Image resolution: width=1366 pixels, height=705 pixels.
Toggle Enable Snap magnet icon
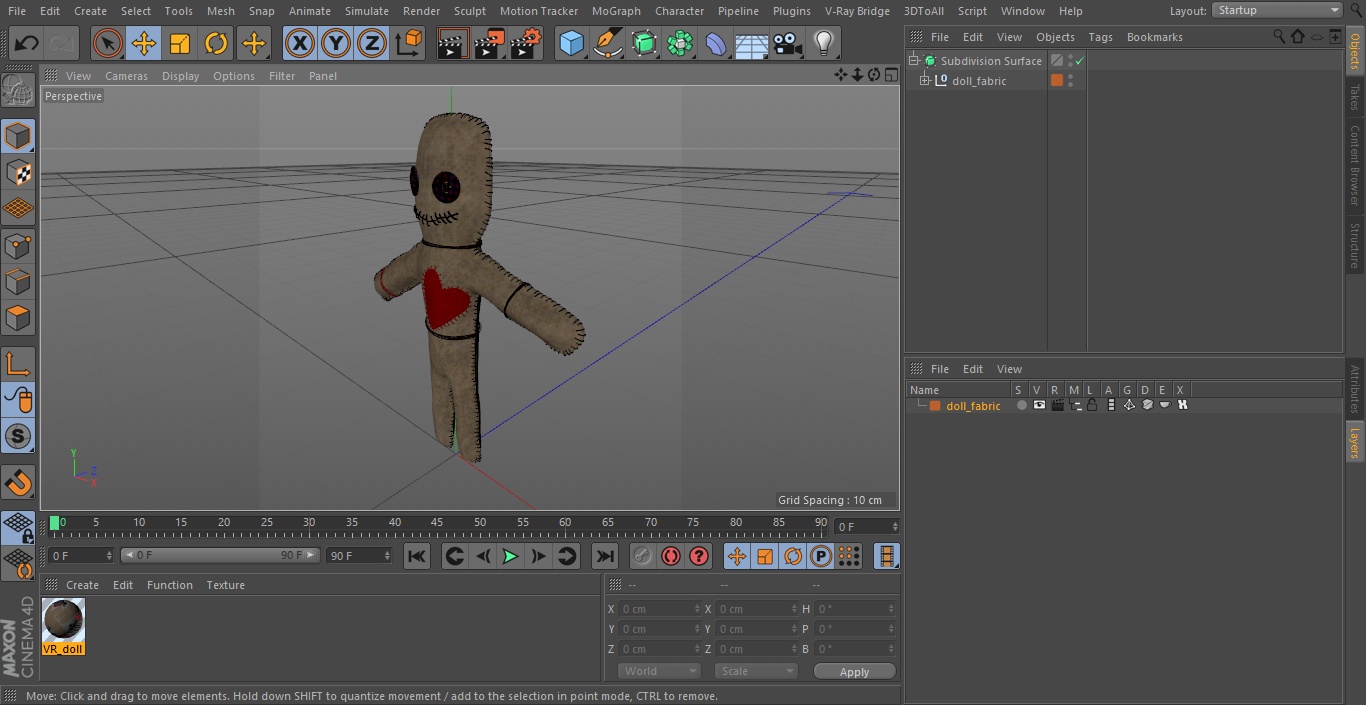18,483
